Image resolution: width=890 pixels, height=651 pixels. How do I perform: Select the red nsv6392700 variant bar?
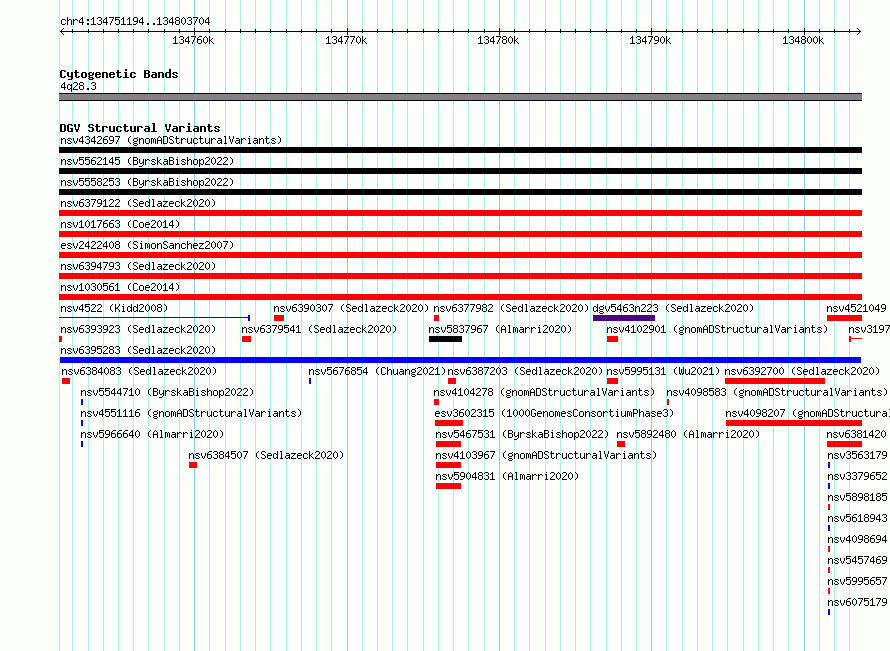pos(775,381)
